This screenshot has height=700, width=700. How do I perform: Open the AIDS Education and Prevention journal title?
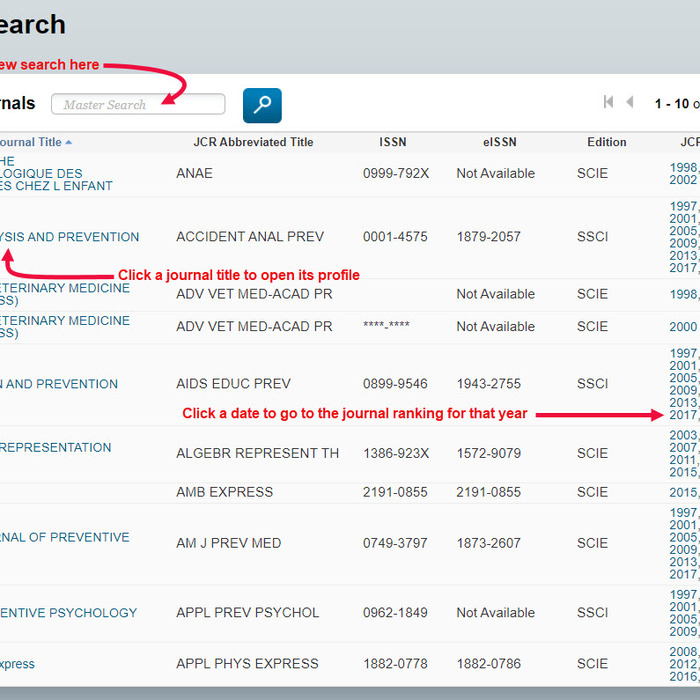pyautogui.click(x=59, y=384)
